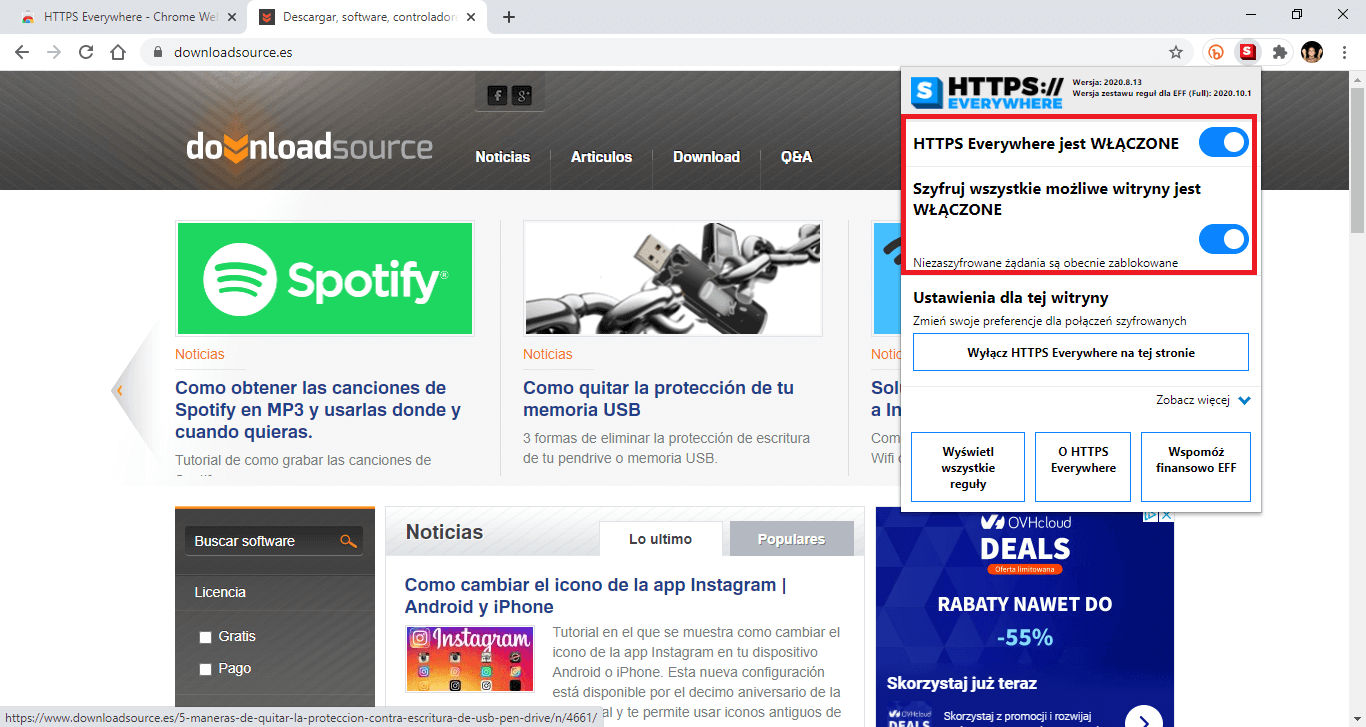Switch to the Populares tab
1366x727 pixels.
tap(792, 539)
